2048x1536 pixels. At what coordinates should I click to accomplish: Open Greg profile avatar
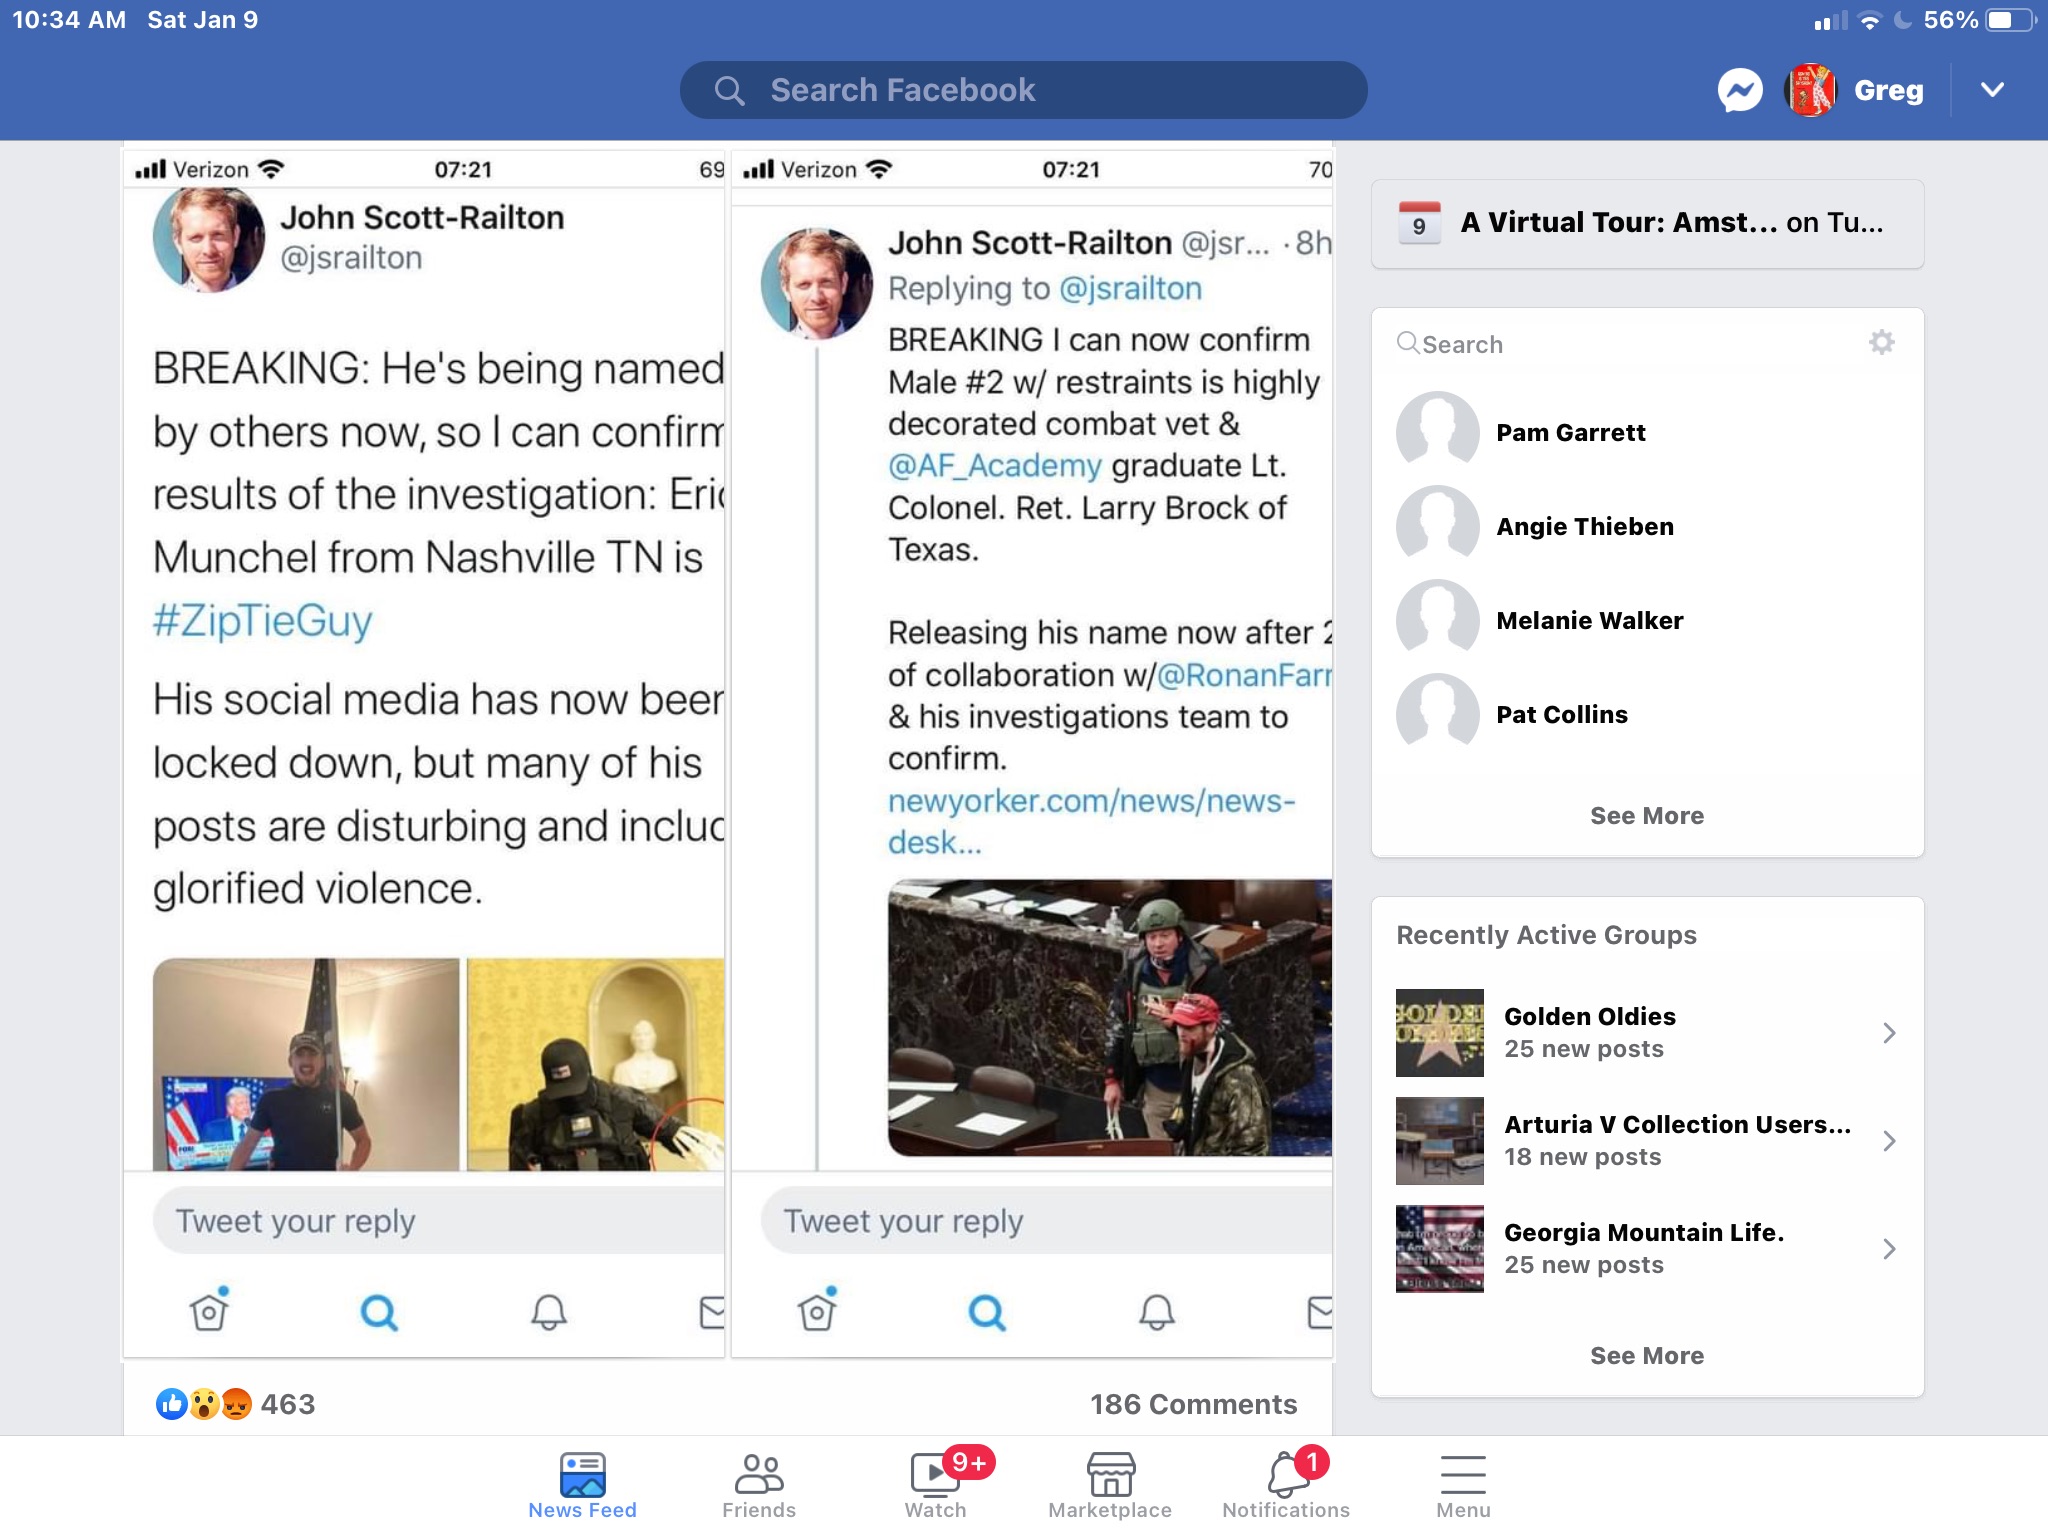(1811, 90)
